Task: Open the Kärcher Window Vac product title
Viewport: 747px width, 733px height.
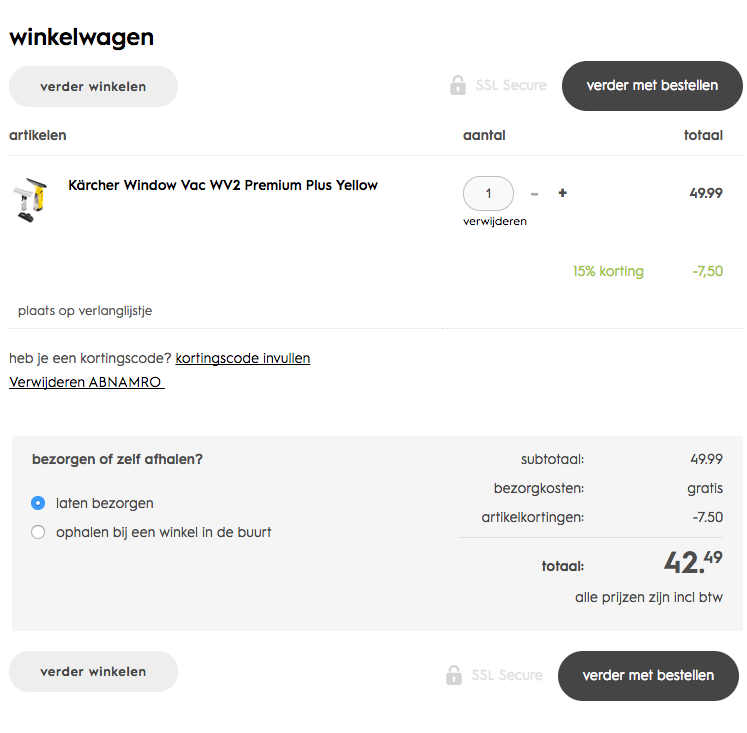Action: point(223,185)
